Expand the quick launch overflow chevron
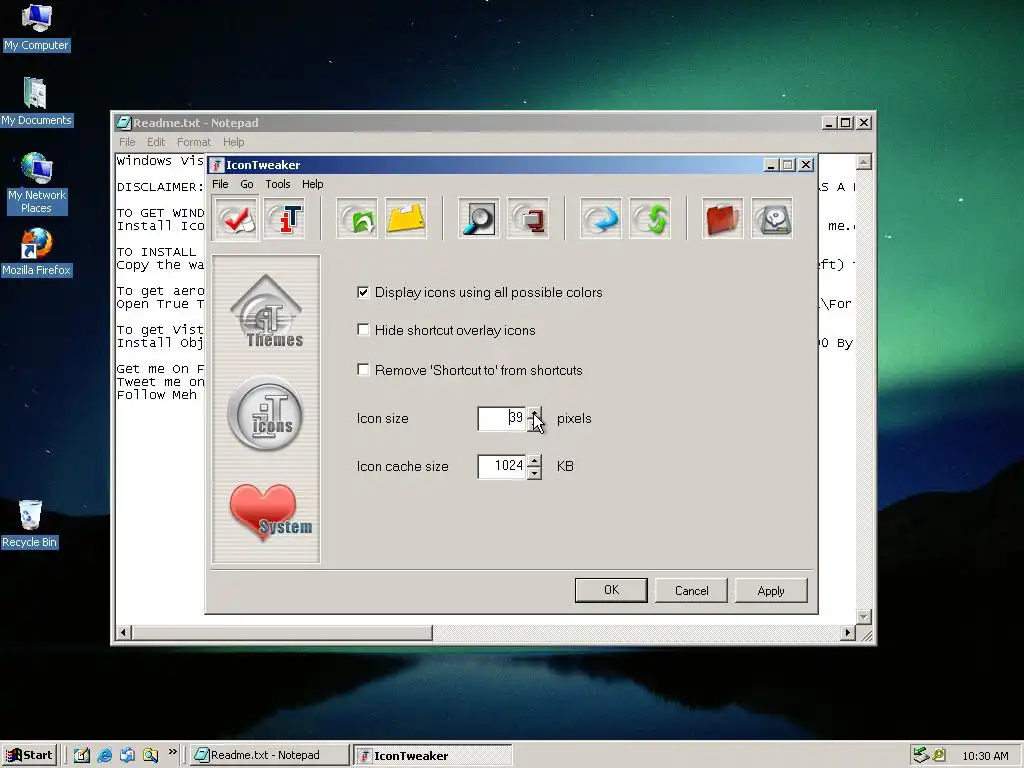 tap(172, 752)
